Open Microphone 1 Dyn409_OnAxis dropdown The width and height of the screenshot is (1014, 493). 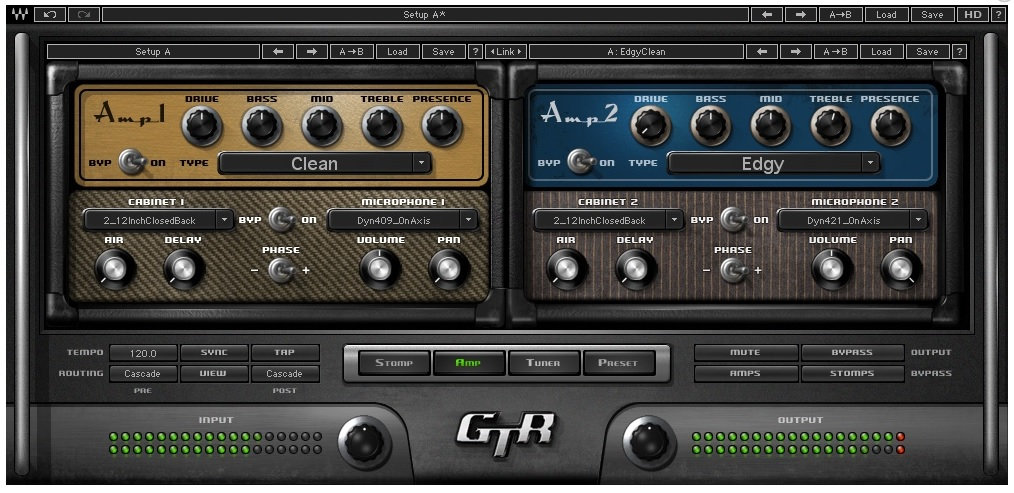[402, 220]
